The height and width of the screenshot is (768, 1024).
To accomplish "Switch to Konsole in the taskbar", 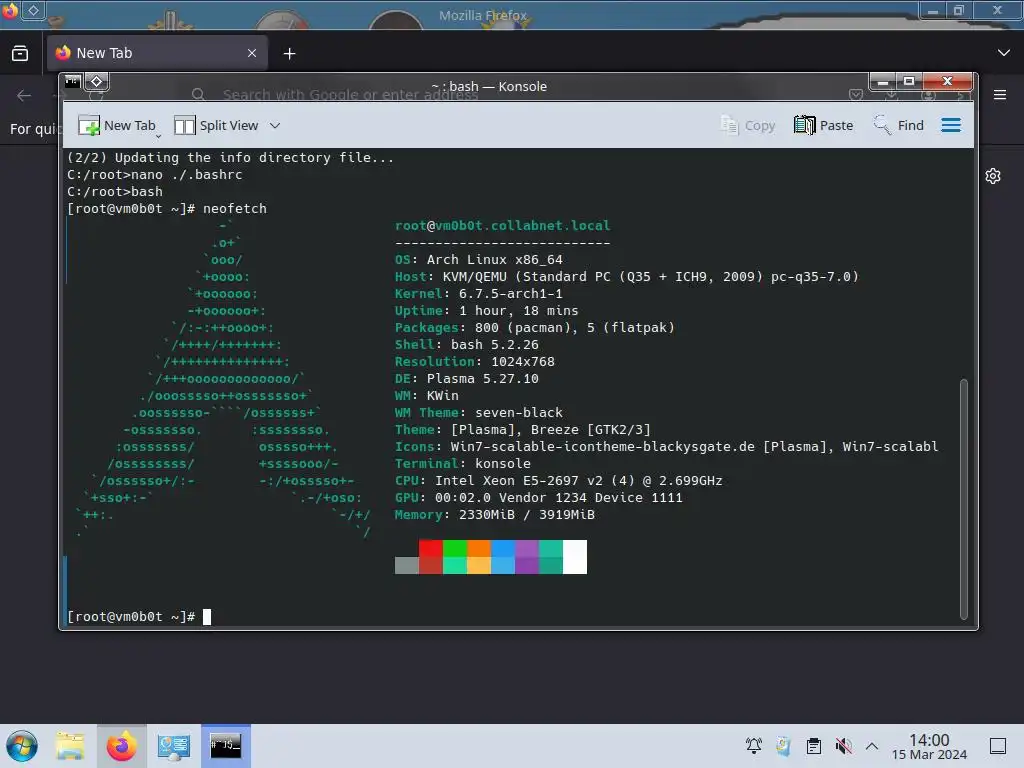I will 225,746.
